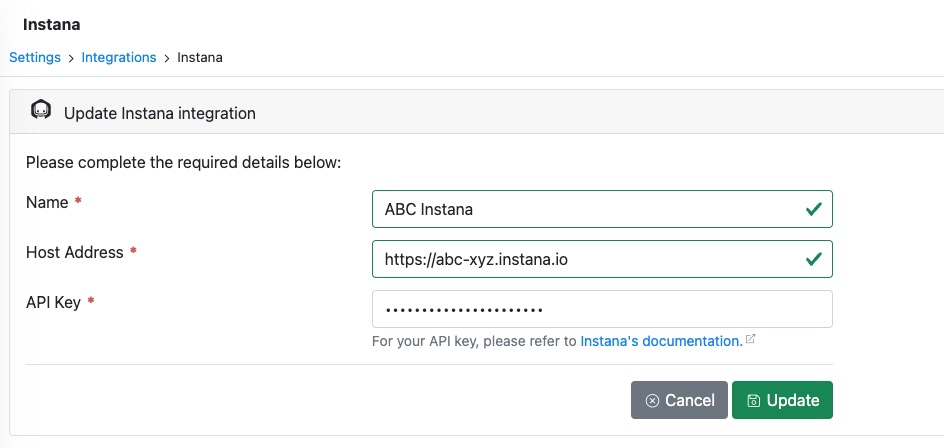Focus the API Key password field
Screen dimensions: 944x448
602,309
